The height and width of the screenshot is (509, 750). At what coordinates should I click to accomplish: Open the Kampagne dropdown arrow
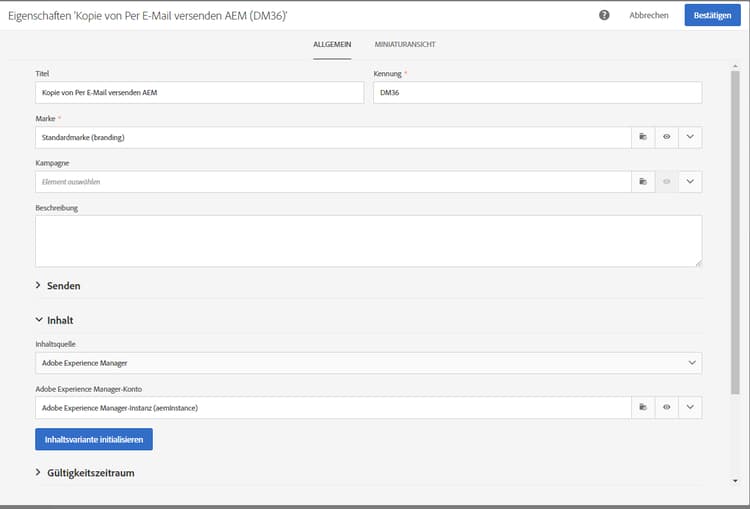(x=690, y=182)
